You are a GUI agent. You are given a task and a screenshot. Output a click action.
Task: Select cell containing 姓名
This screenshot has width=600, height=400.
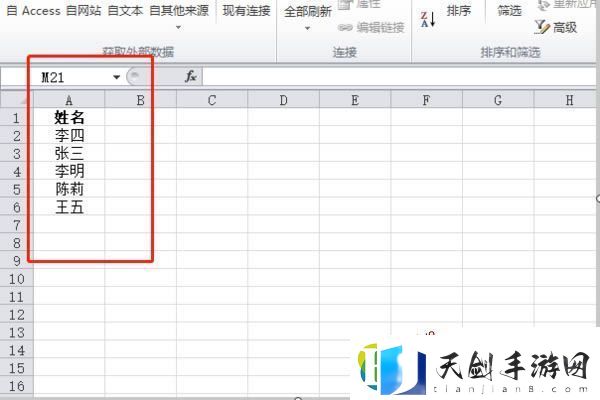pos(69,117)
